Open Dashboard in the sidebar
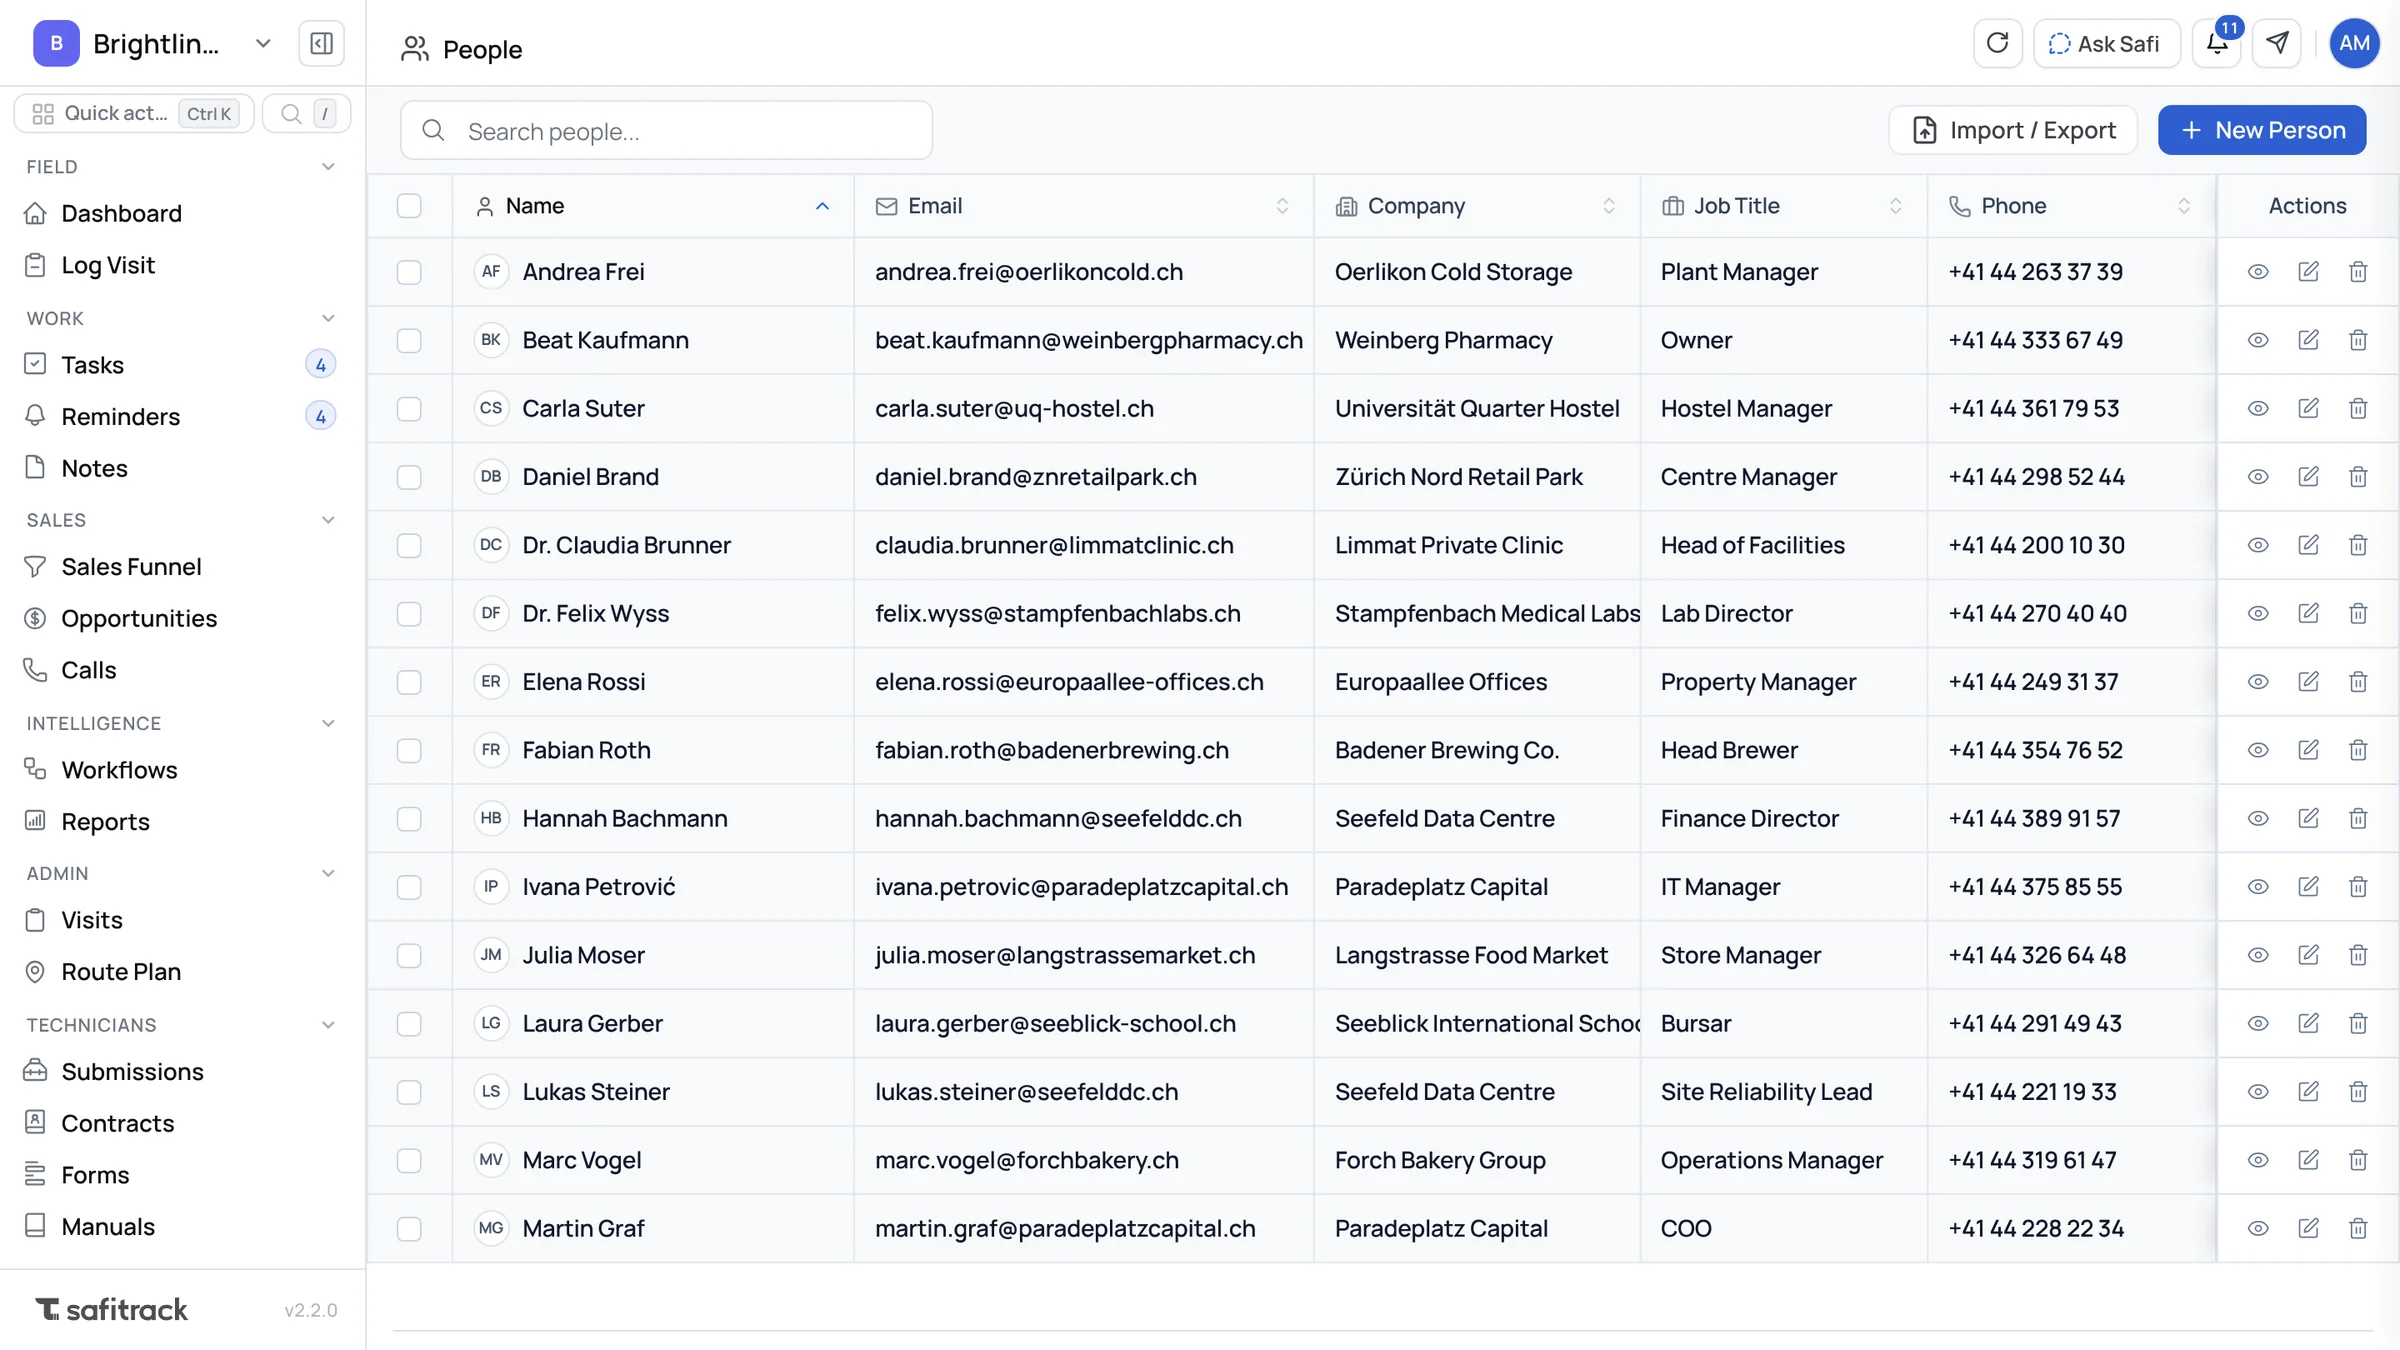 point(121,213)
